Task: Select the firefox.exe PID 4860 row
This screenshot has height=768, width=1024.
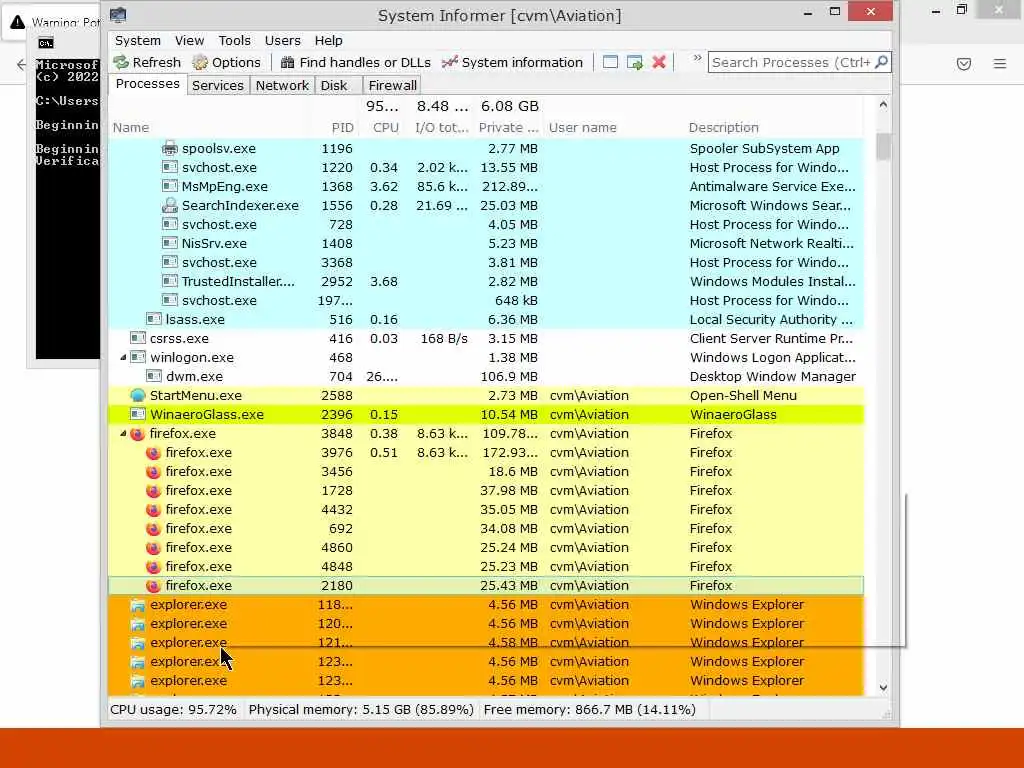Action: tap(486, 547)
